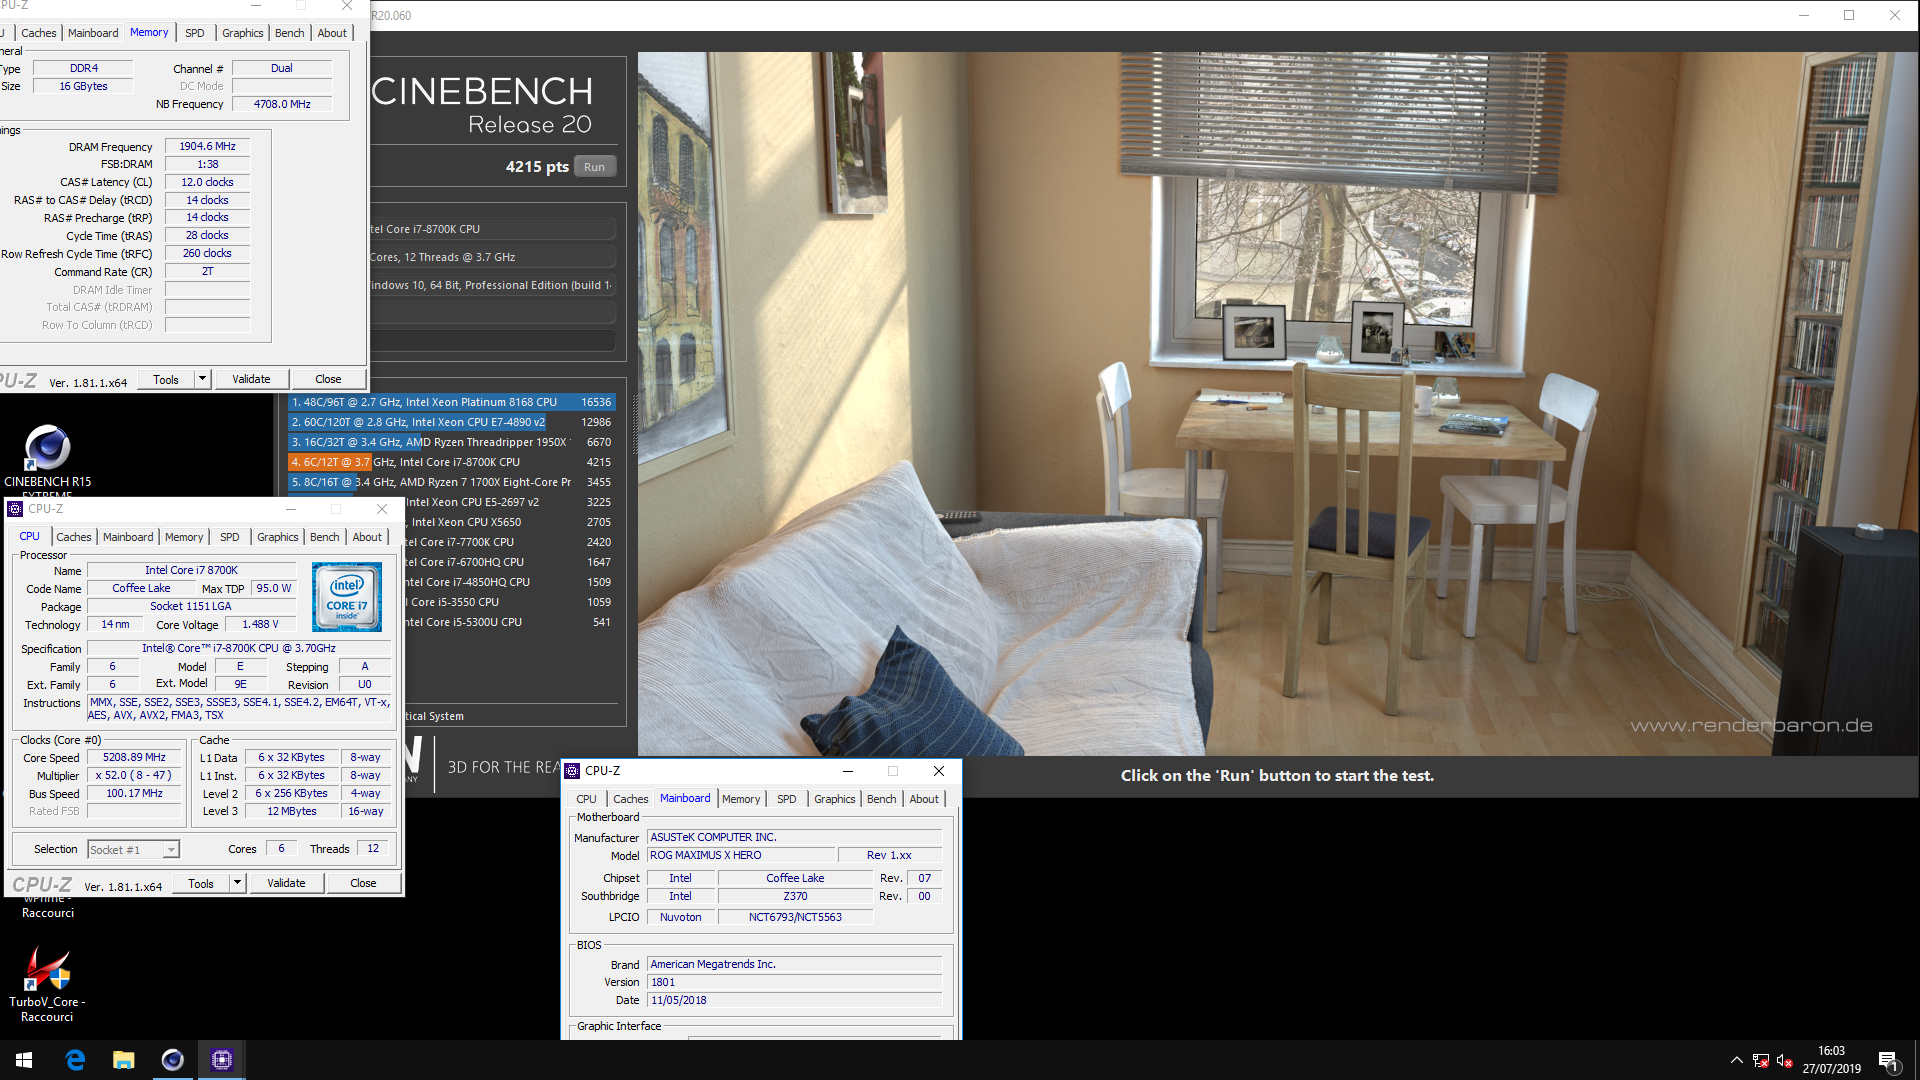Screen dimensions: 1920x1080
Task: Select CPU tab in CPU window
Action: pyautogui.click(x=30, y=536)
